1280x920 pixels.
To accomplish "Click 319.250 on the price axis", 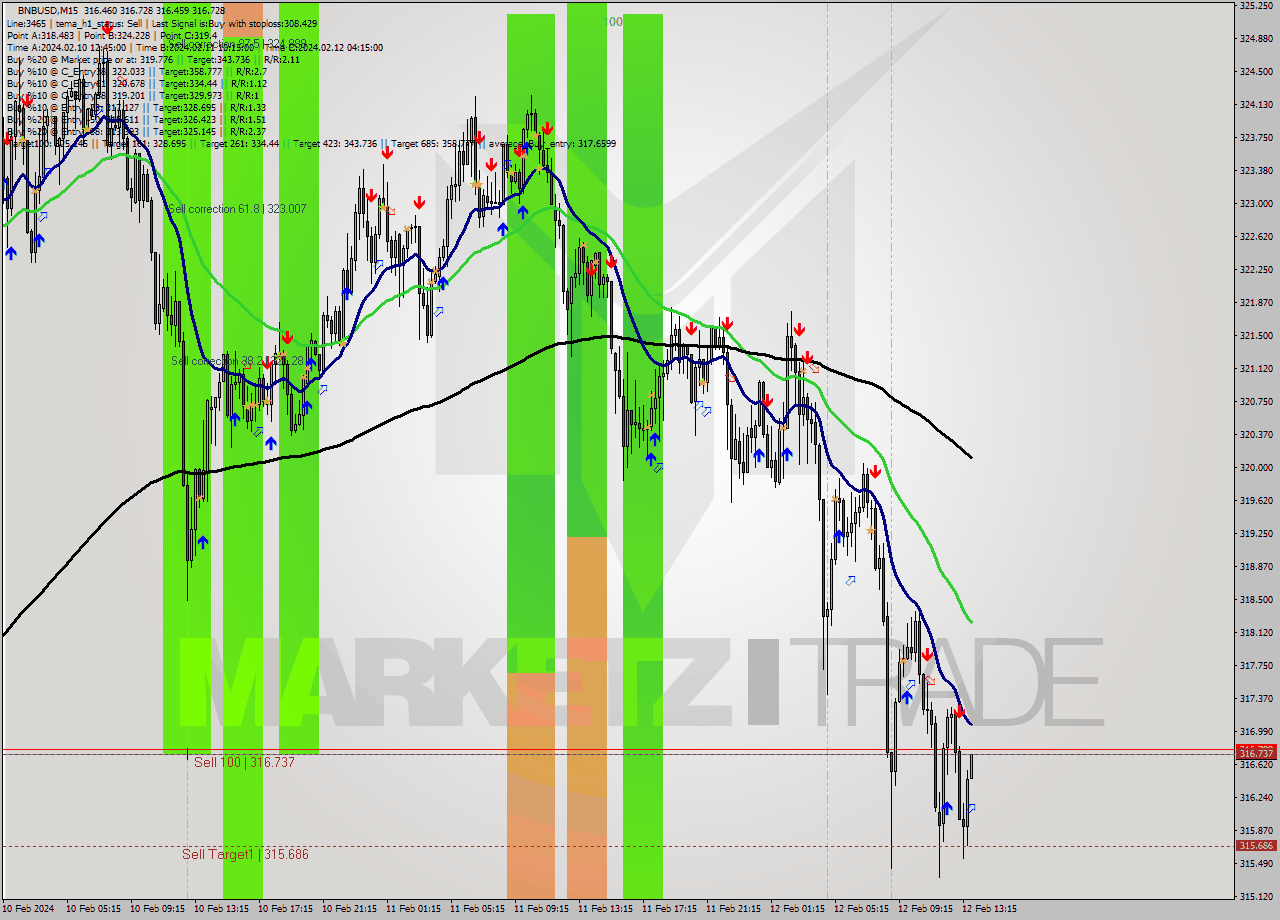I will tap(1256, 534).
